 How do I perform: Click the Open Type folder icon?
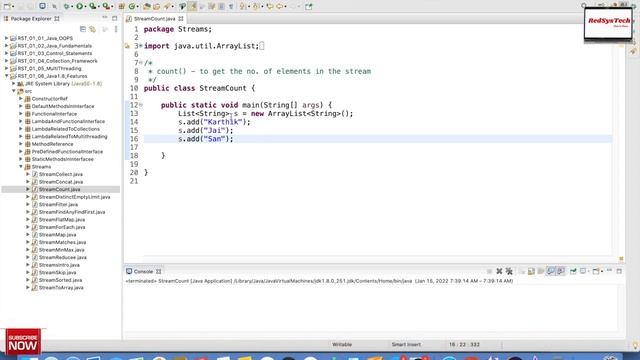[x=147, y=6]
